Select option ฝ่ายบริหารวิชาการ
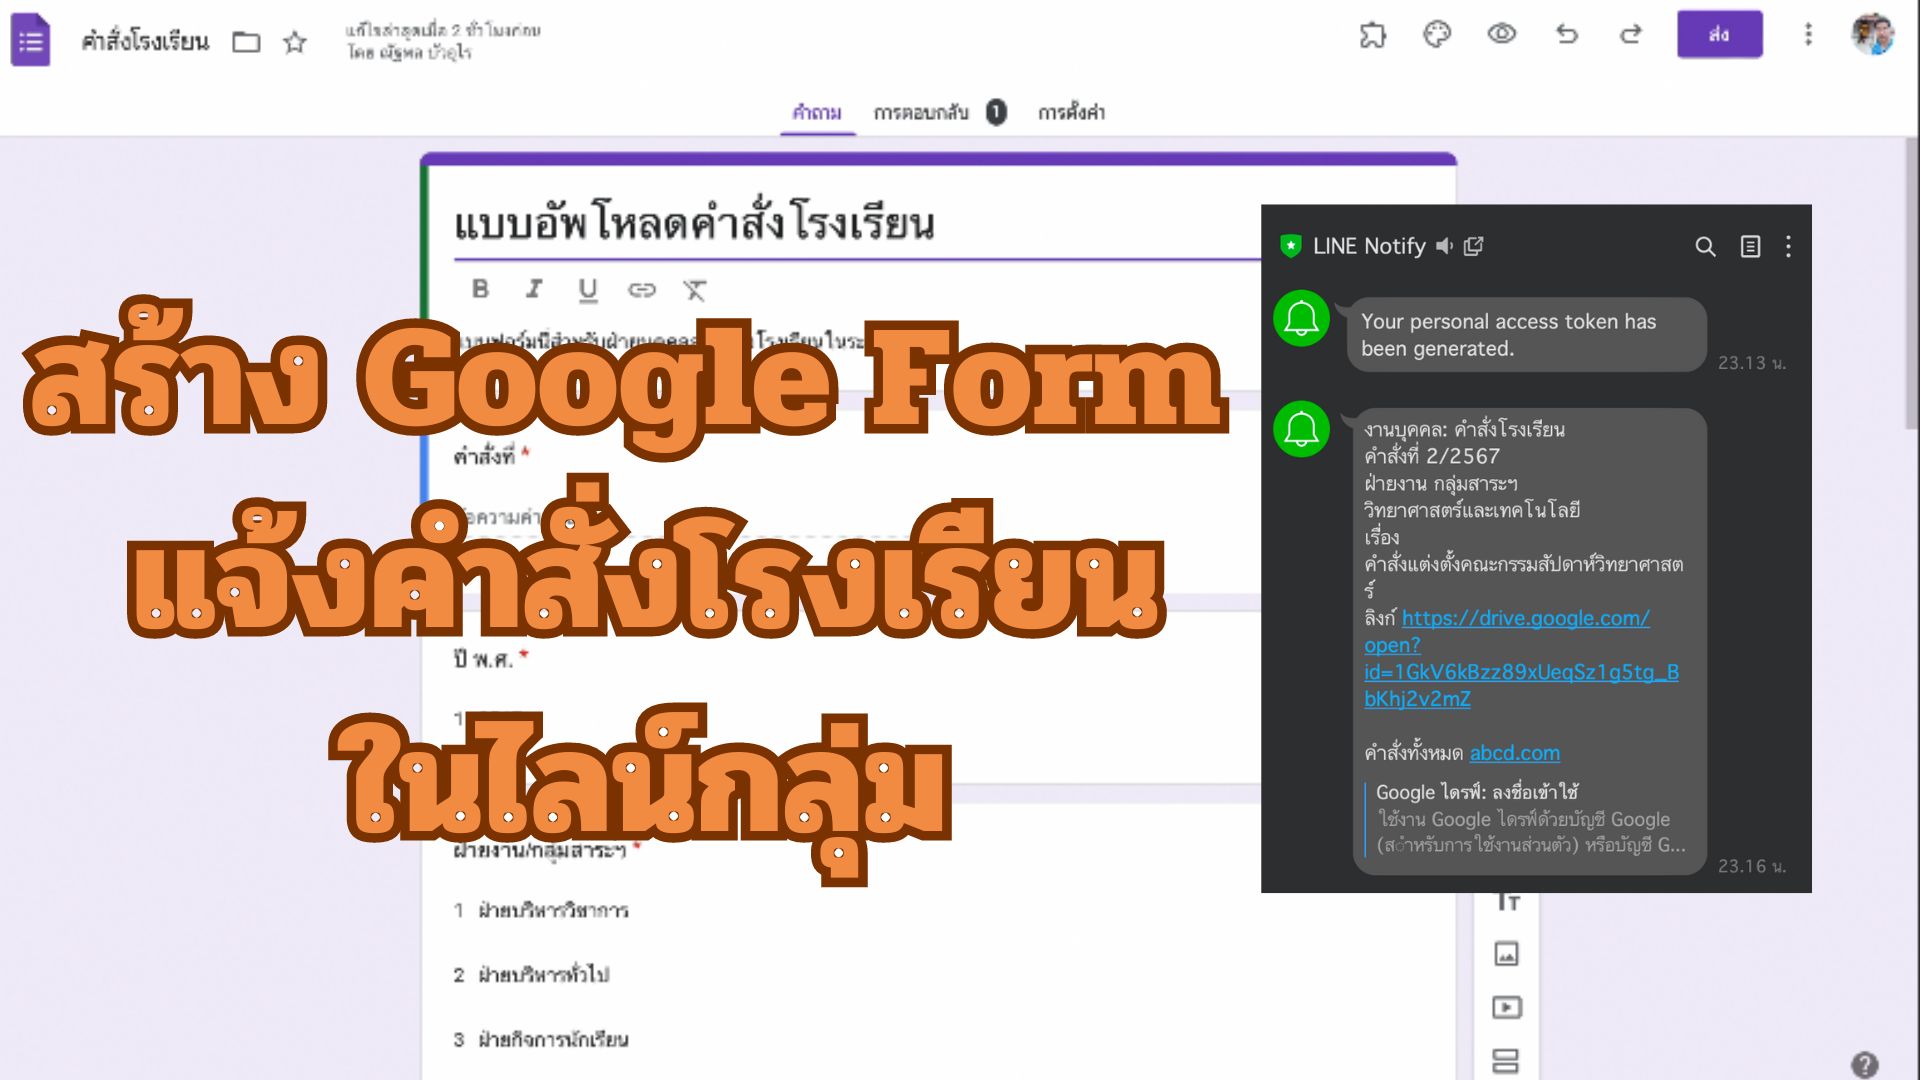1920x1080 pixels. pos(553,910)
